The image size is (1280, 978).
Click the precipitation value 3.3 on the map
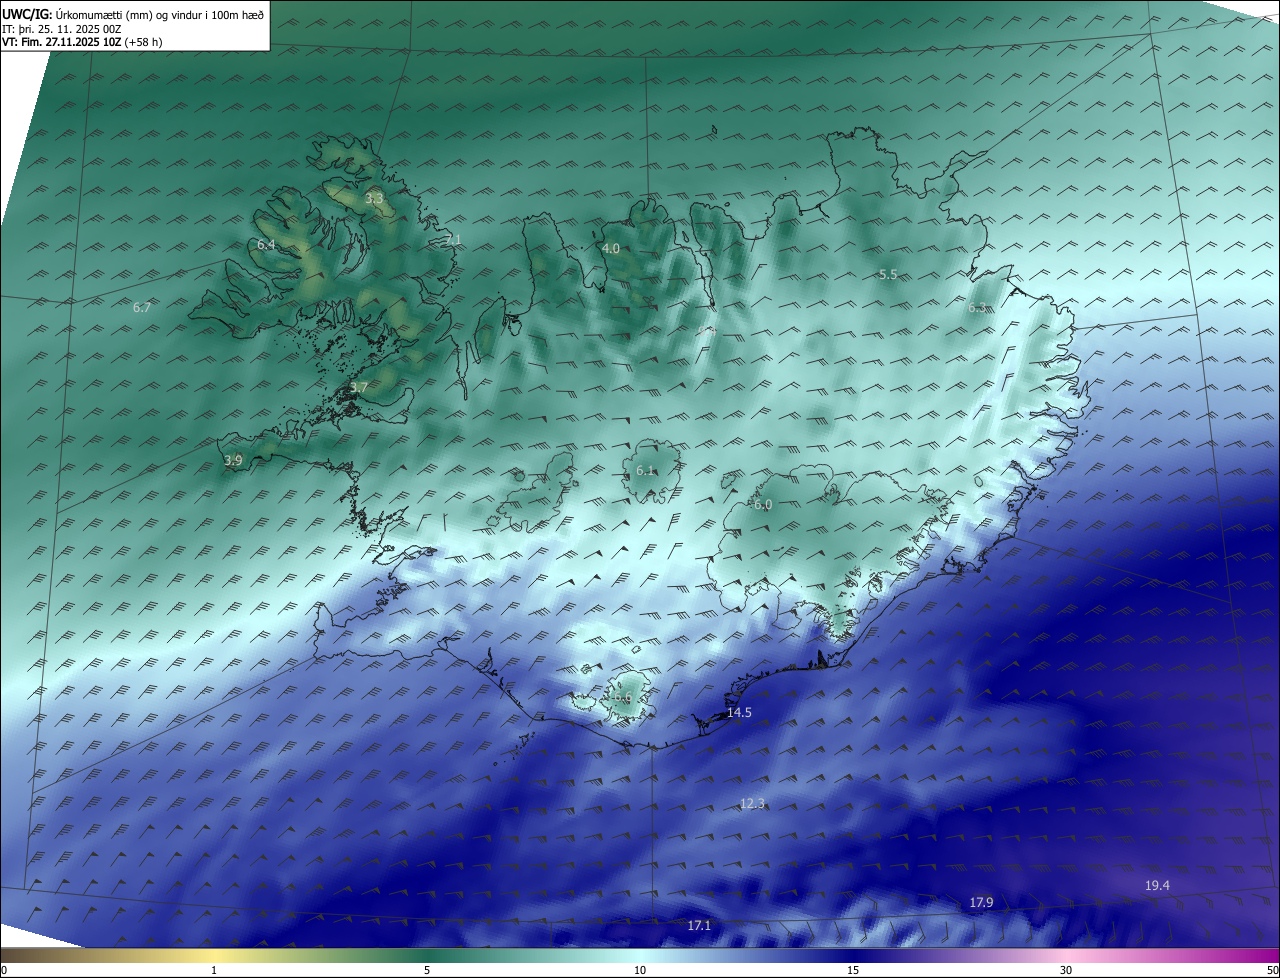(x=374, y=199)
